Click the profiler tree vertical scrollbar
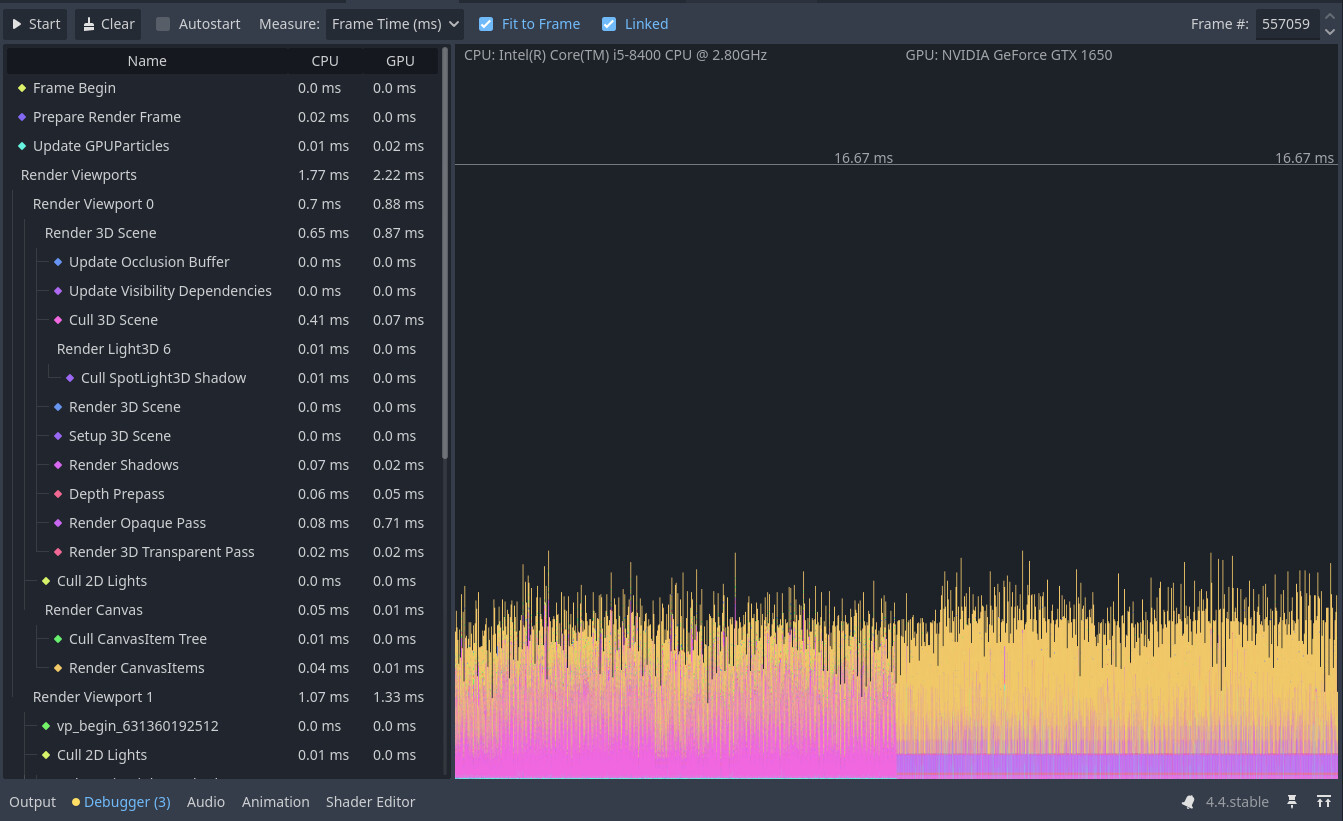1343x821 pixels. click(x=445, y=250)
